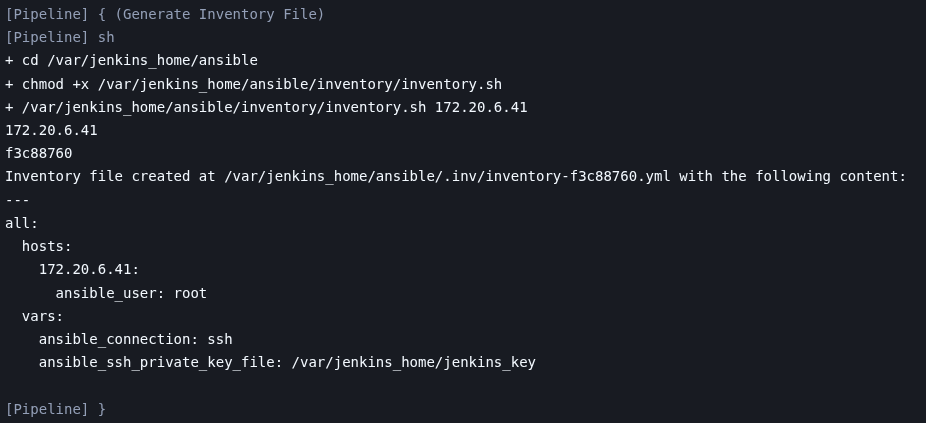
Task: Click the standalone 172.20.6.41 output line
Action: coord(51,130)
